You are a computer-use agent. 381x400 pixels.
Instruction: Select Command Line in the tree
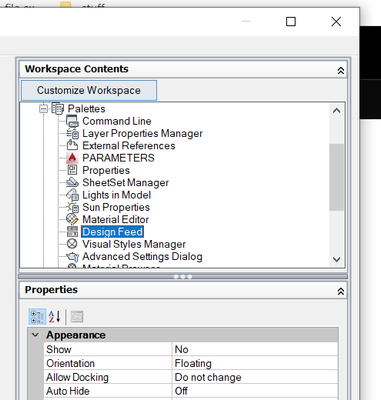pos(117,121)
